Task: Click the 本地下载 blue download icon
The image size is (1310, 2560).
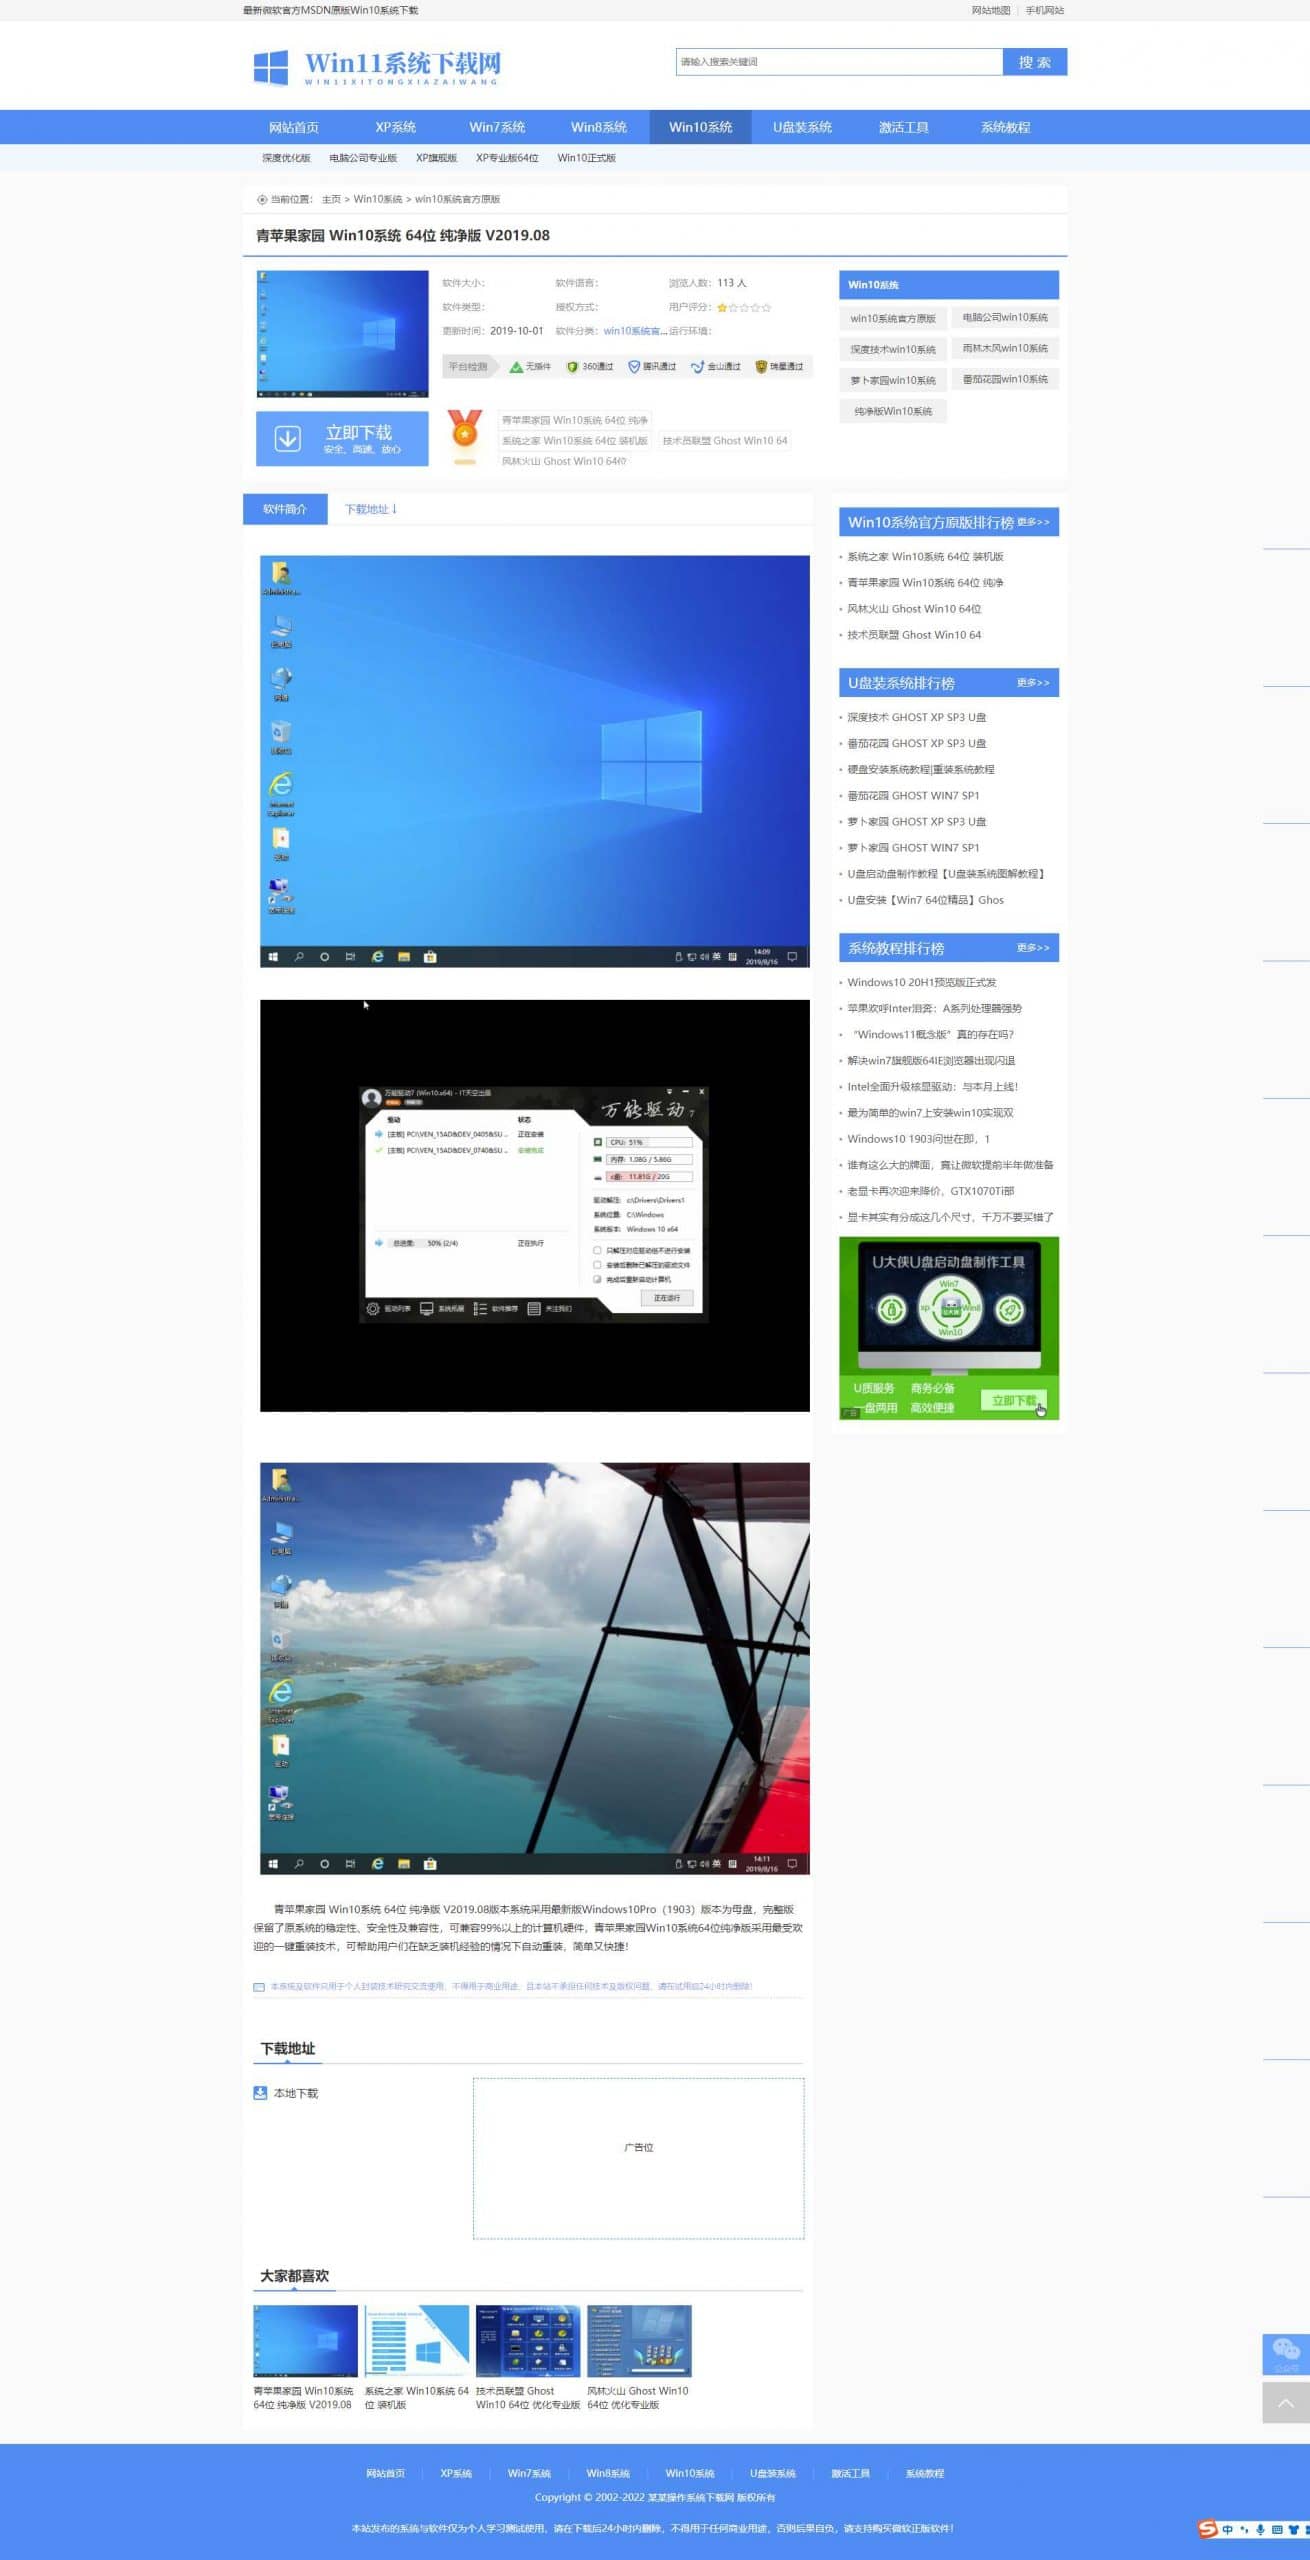Action: 260,2093
